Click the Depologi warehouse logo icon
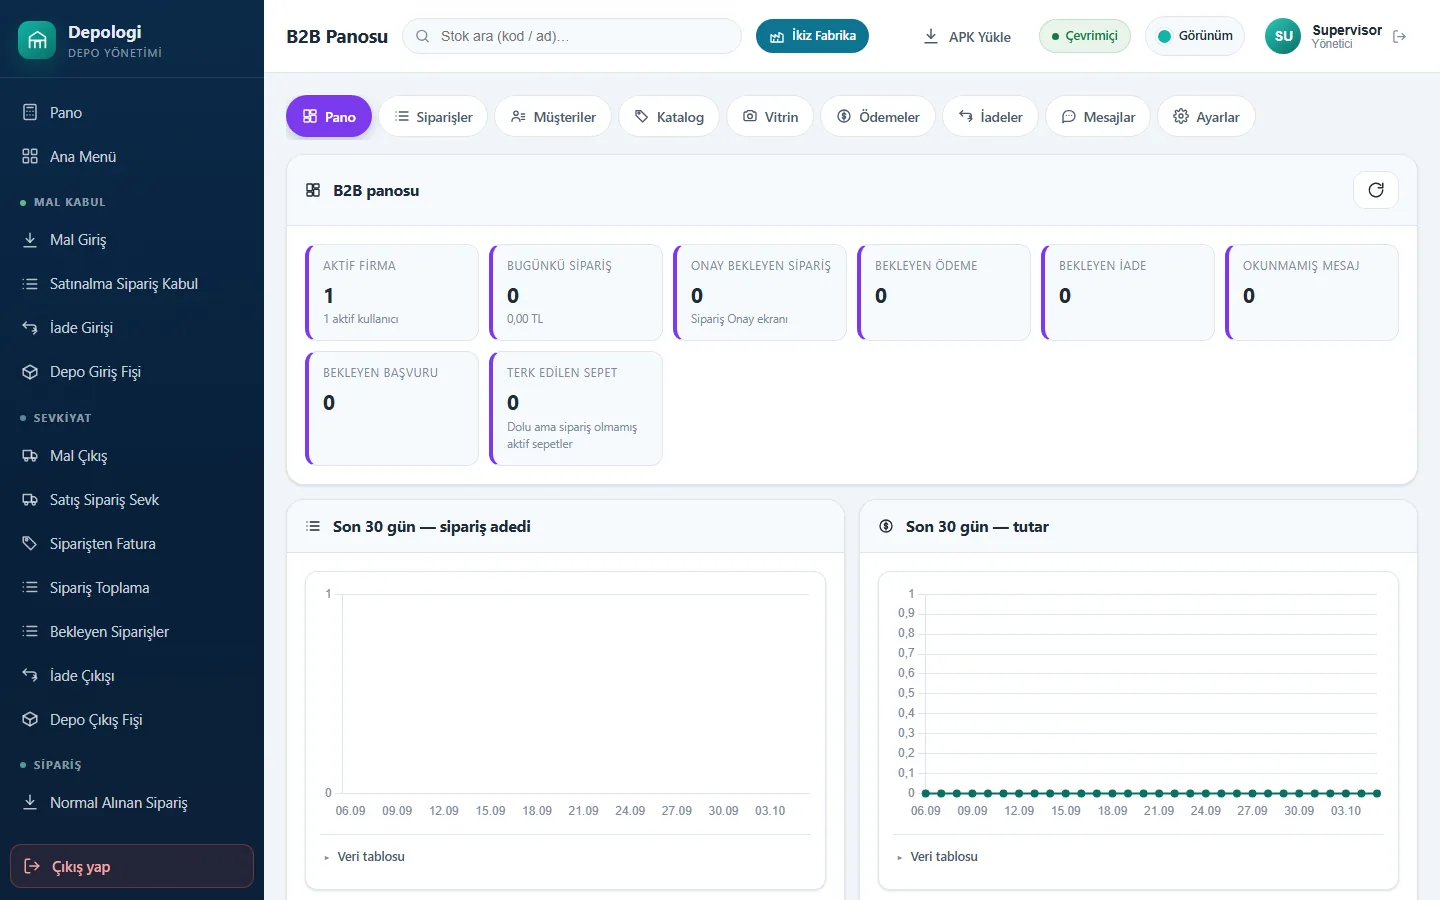 coord(37,40)
